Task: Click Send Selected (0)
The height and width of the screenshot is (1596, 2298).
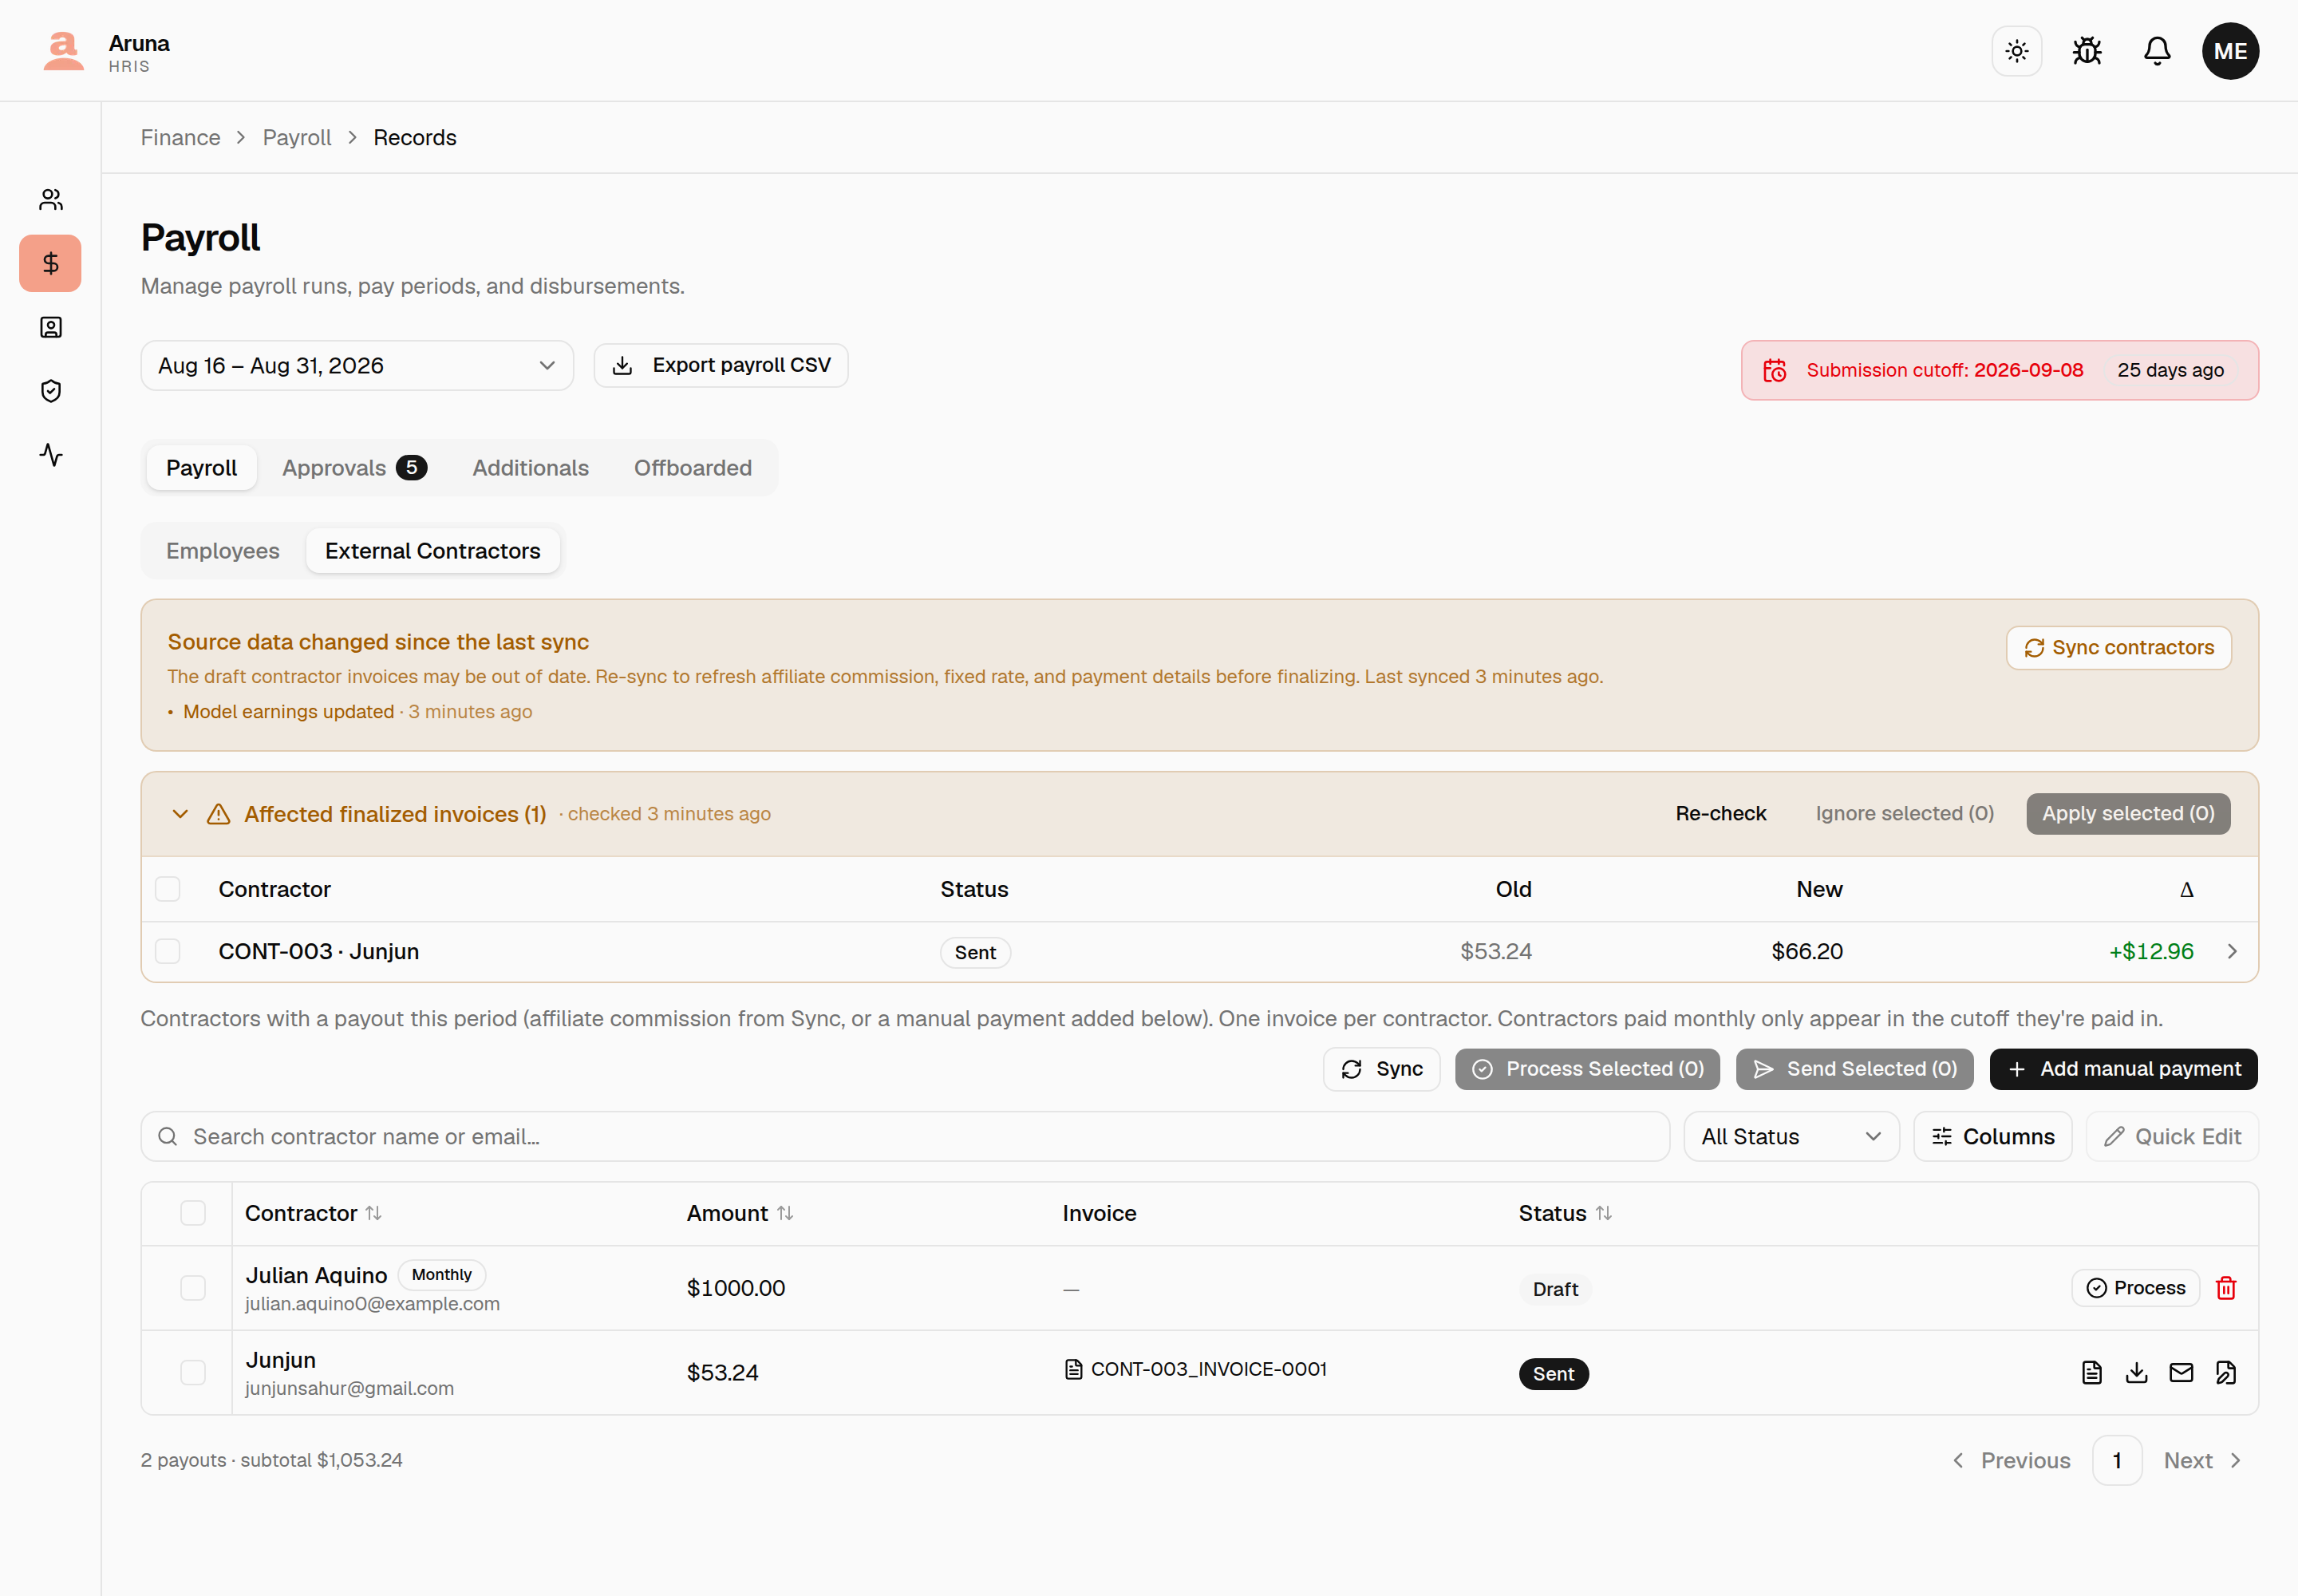Action: point(1854,1069)
